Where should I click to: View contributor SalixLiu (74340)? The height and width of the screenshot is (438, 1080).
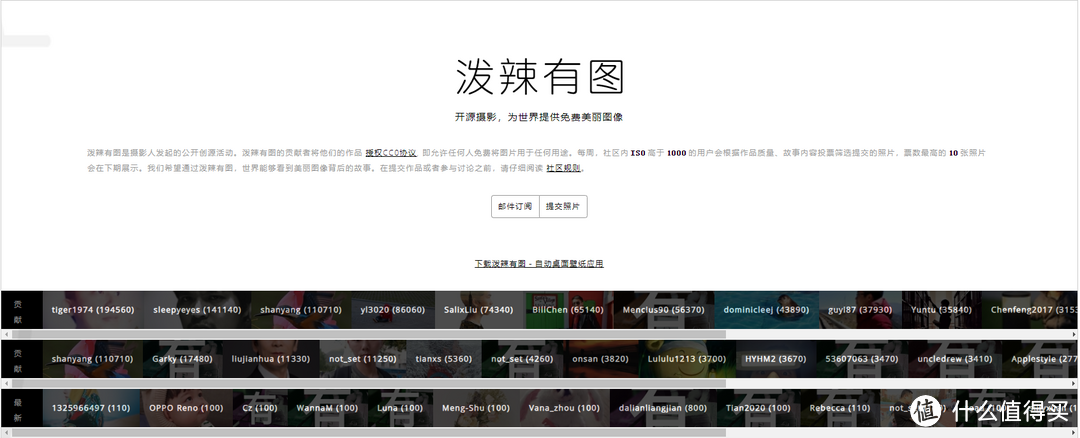click(479, 310)
